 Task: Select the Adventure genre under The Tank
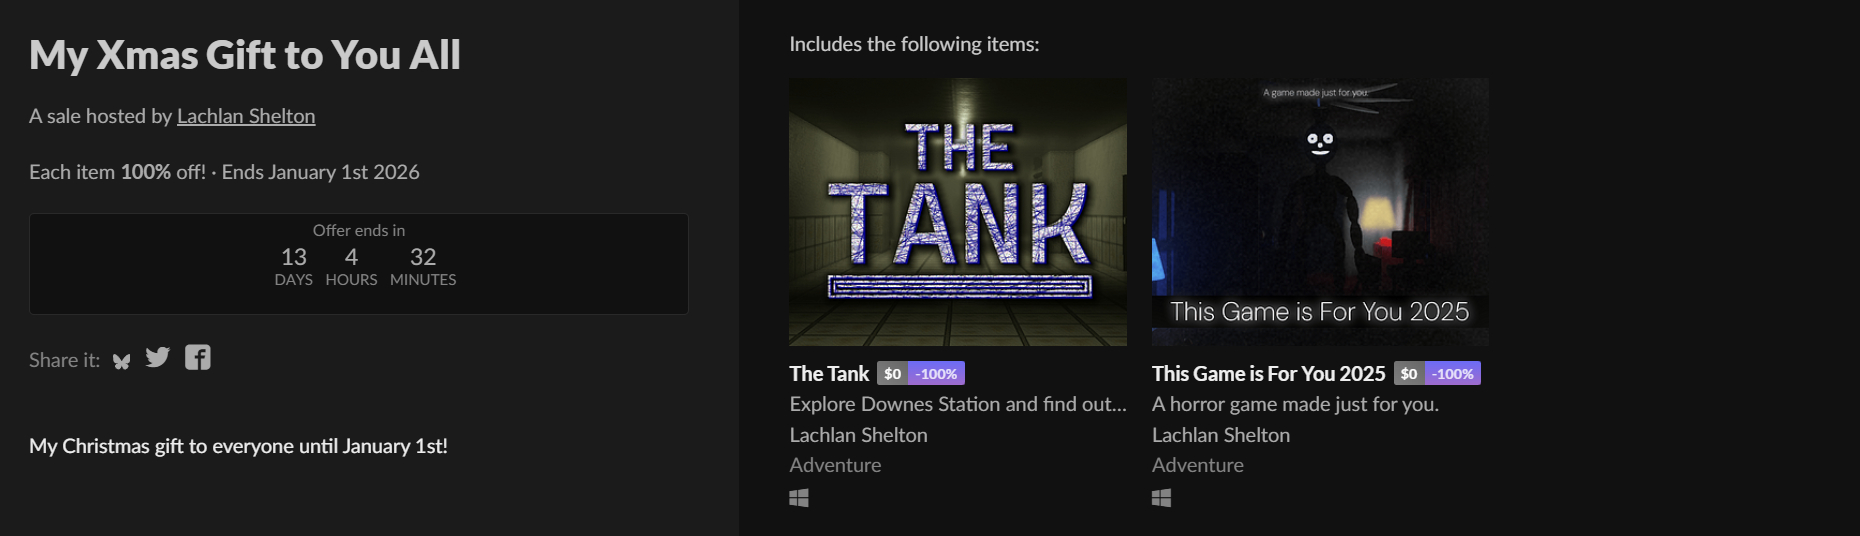coord(835,465)
